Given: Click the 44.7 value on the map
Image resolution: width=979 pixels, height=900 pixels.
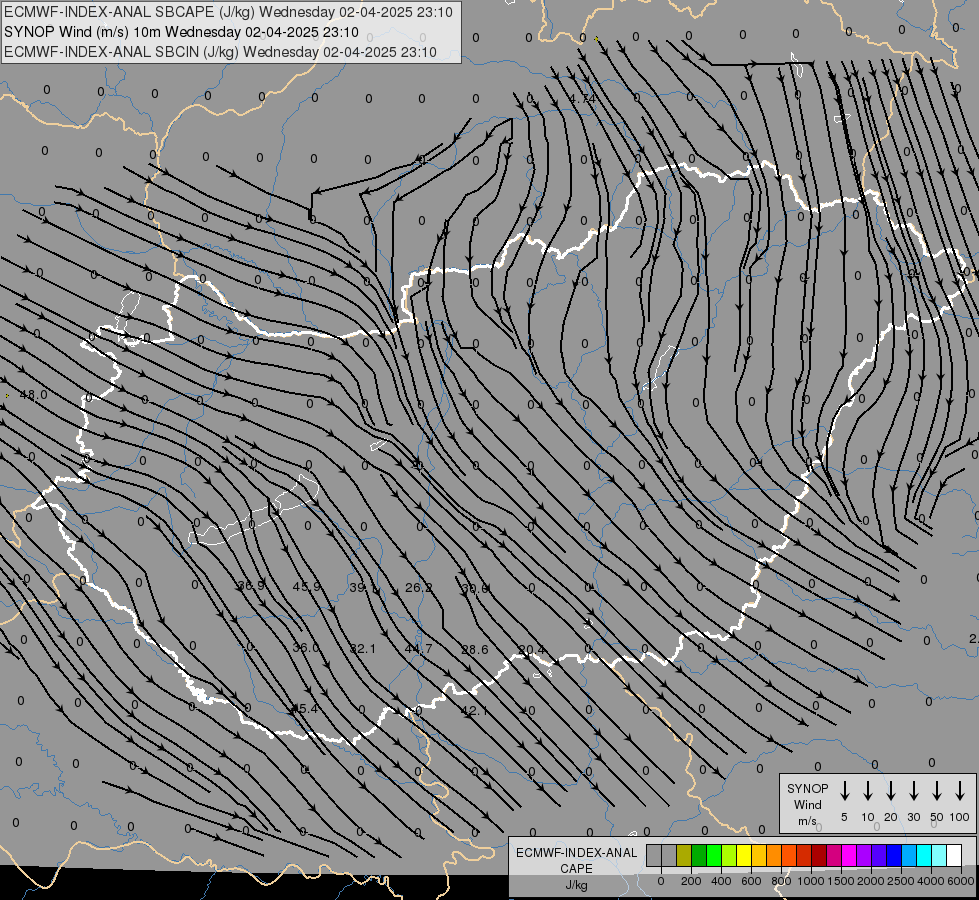Looking at the screenshot, I should (x=418, y=649).
